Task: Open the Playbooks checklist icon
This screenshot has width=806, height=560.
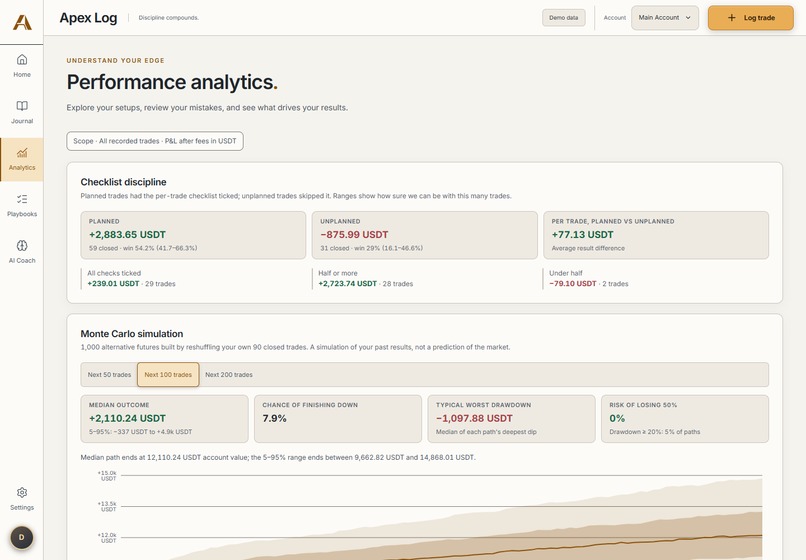Action: (22, 199)
